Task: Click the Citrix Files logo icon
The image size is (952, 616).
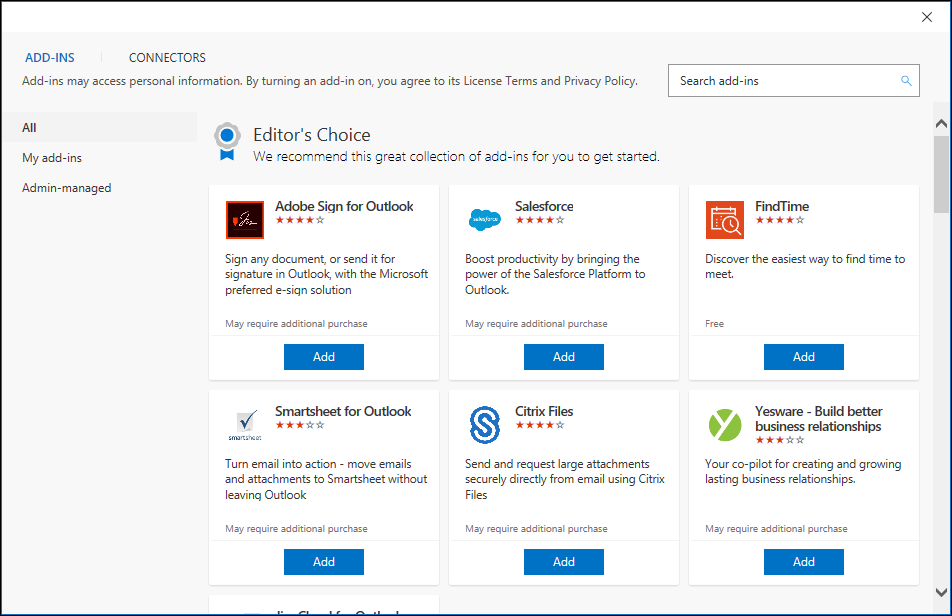Action: point(485,425)
